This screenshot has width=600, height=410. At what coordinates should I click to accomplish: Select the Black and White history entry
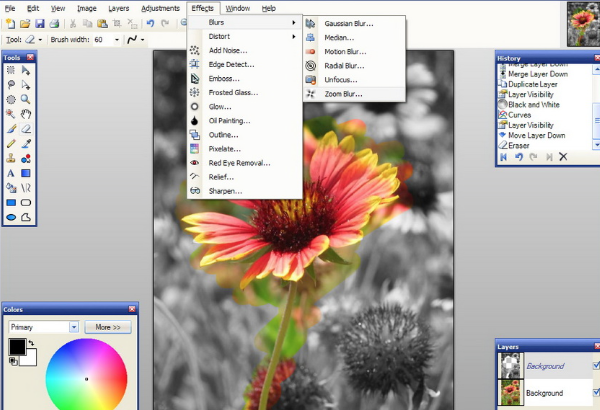pyautogui.click(x=534, y=105)
